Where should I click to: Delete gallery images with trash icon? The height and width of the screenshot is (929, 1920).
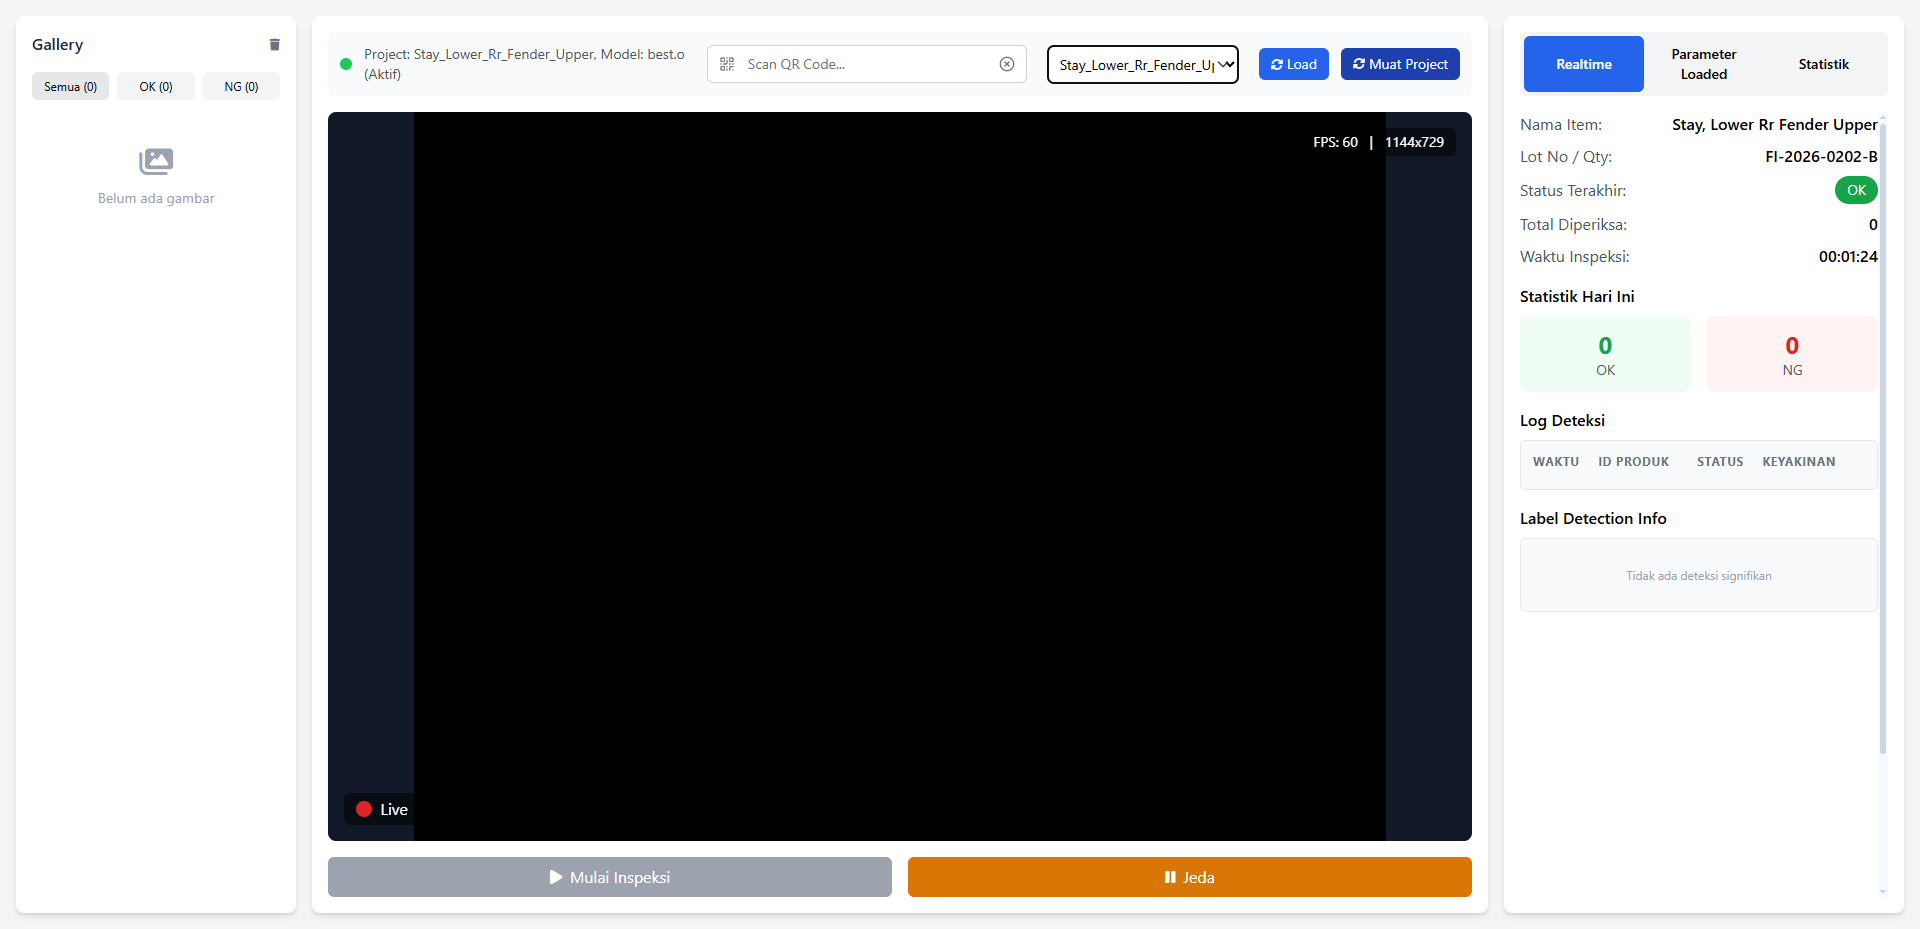coord(275,44)
